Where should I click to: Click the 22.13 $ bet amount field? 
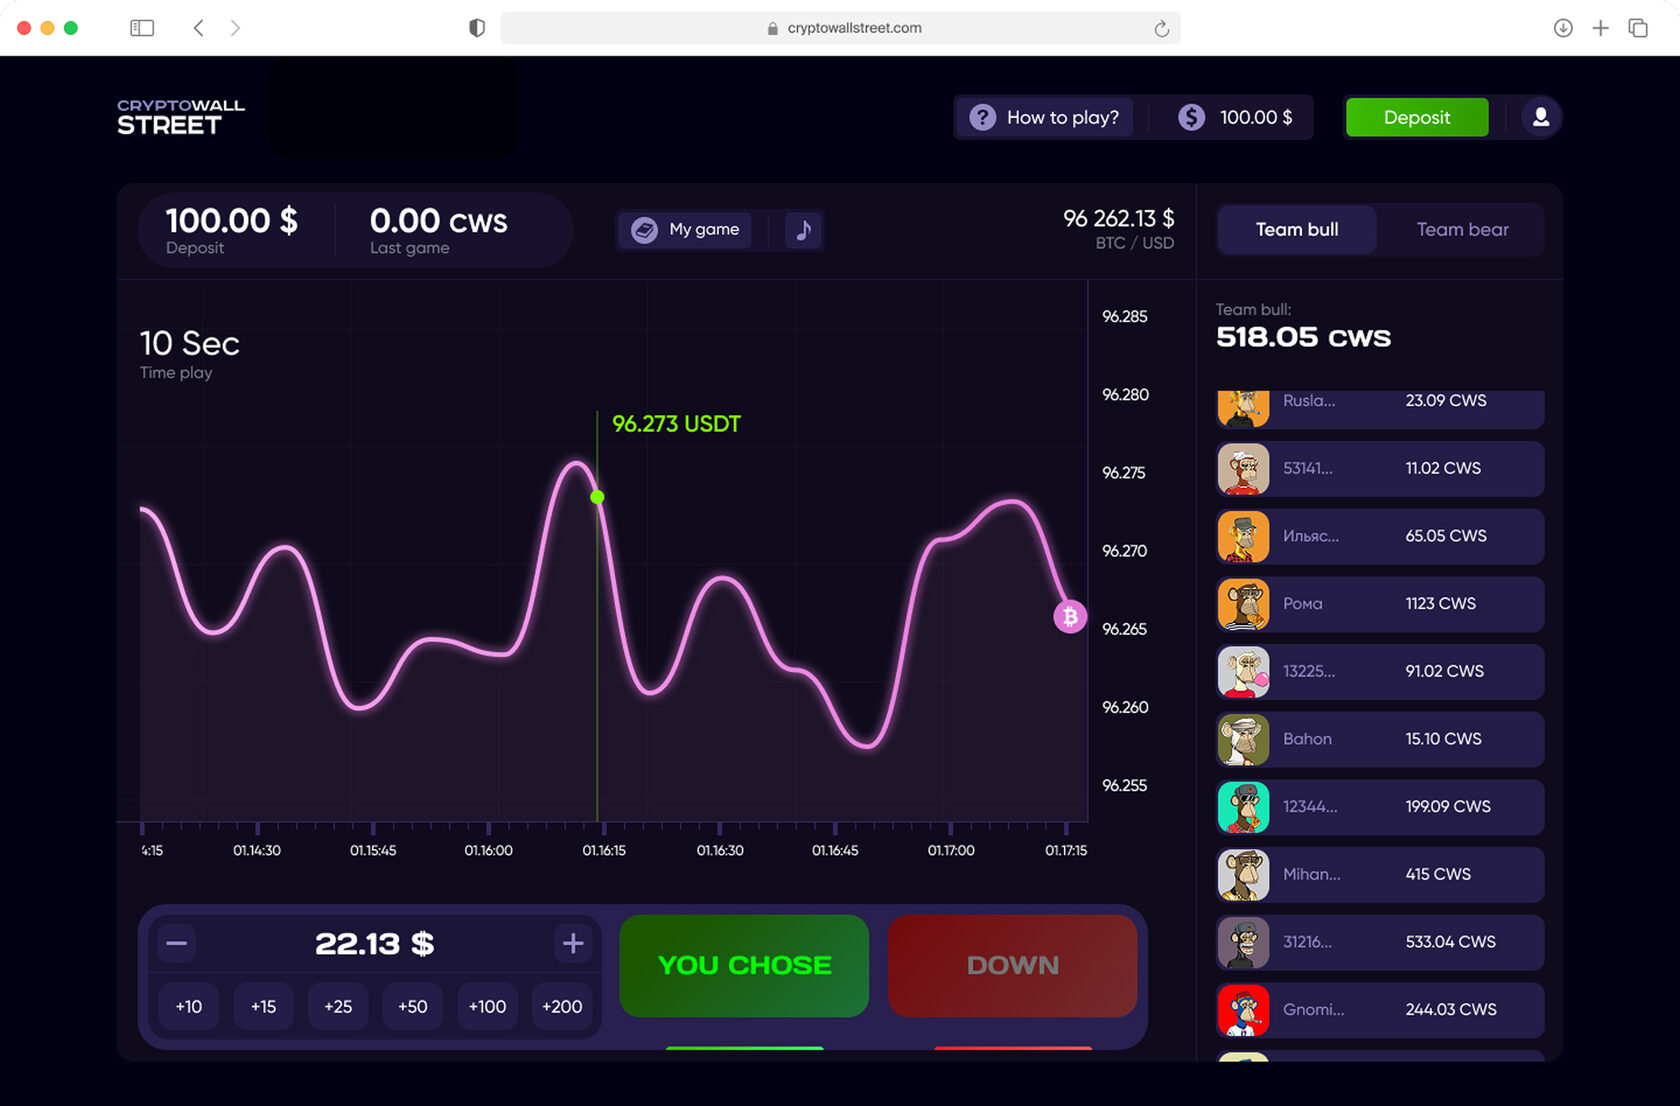point(375,943)
